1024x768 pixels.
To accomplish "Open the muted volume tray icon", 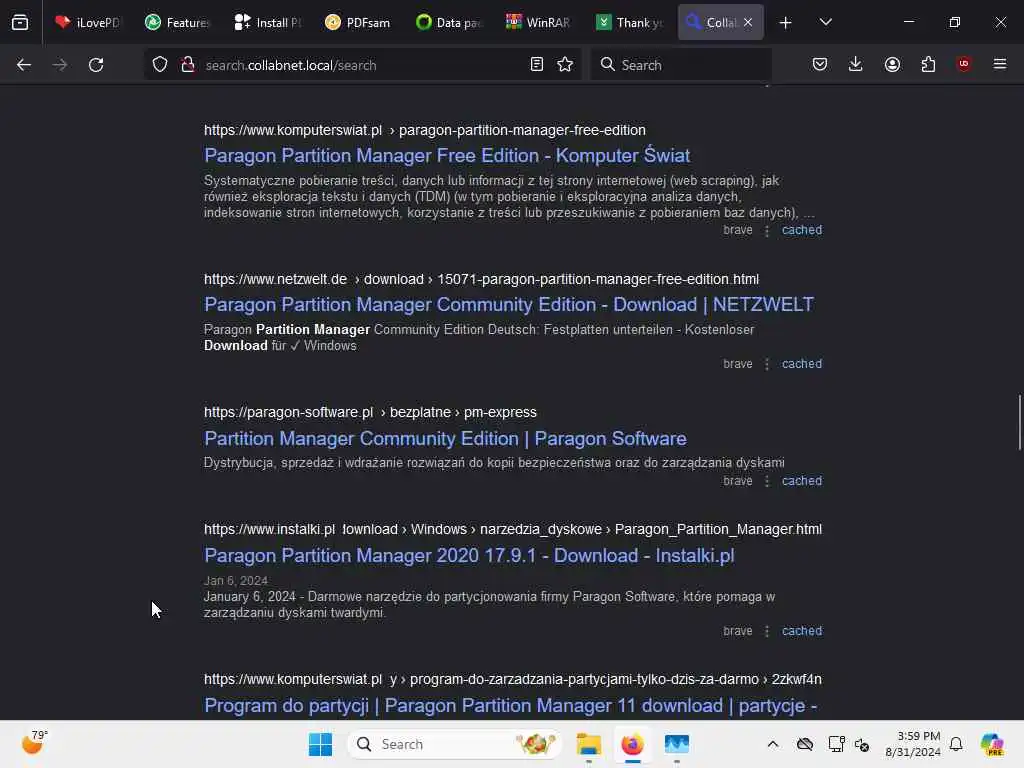I will [862, 744].
